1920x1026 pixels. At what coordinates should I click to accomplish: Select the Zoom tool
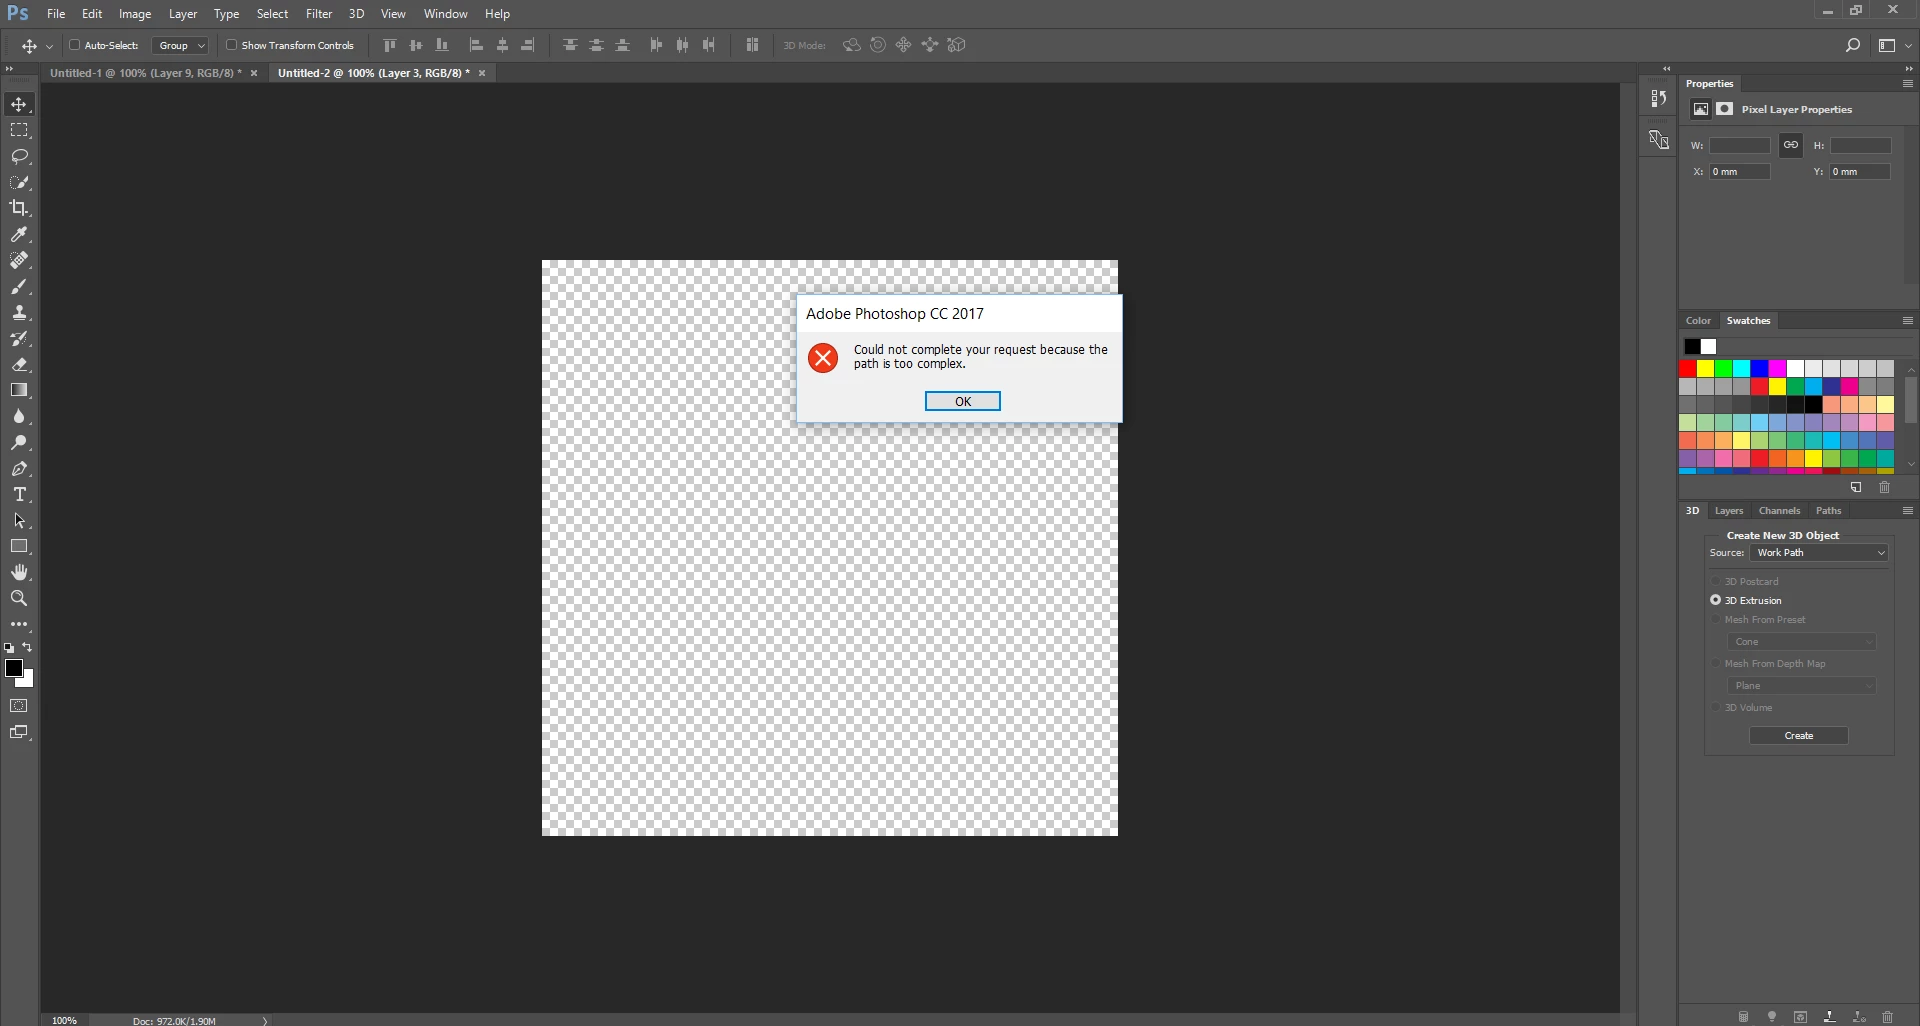click(19, 598)
